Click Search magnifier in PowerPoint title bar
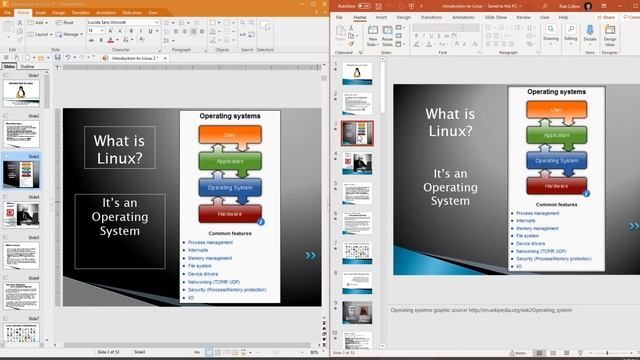640x360 pixels. [x=545, y=6]
